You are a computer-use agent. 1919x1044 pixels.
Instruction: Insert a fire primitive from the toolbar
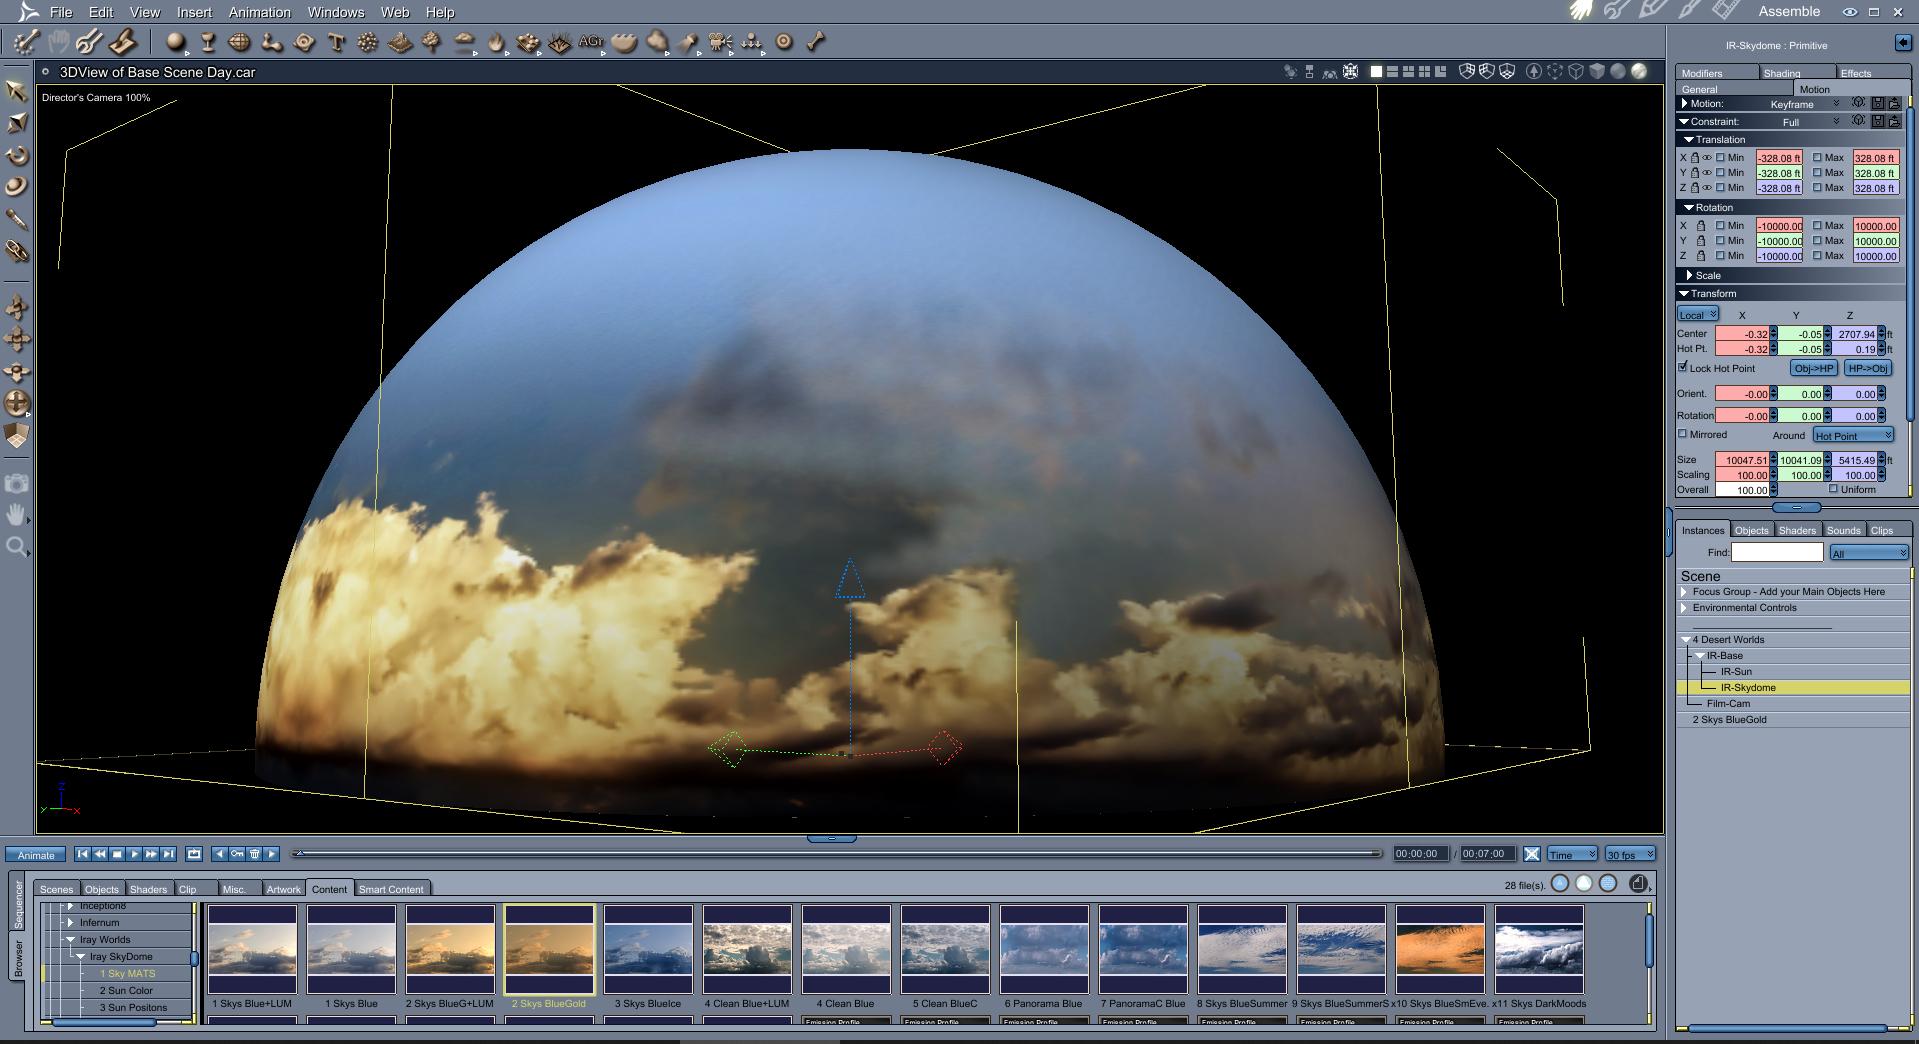coord(496,42)
